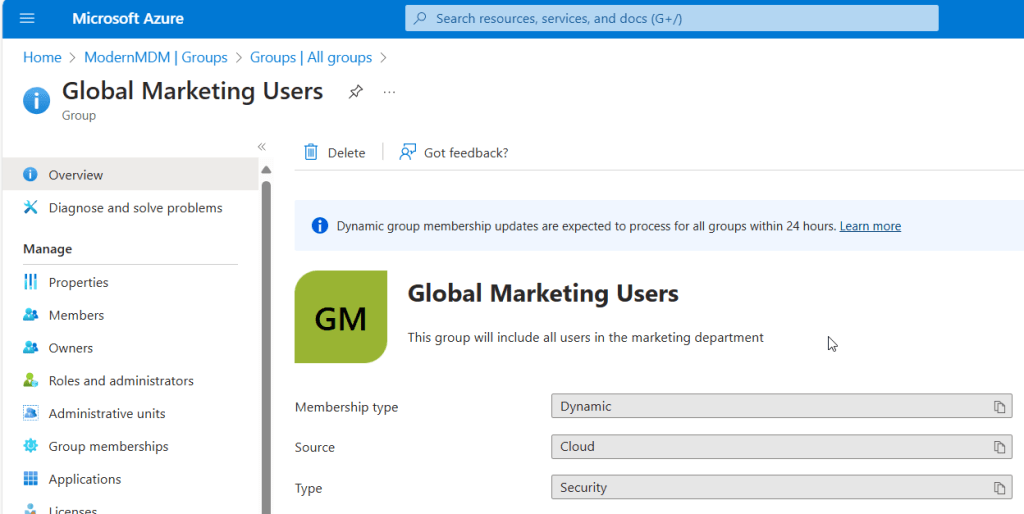
Task: Open the Learn more link
Action: [870, 226]
